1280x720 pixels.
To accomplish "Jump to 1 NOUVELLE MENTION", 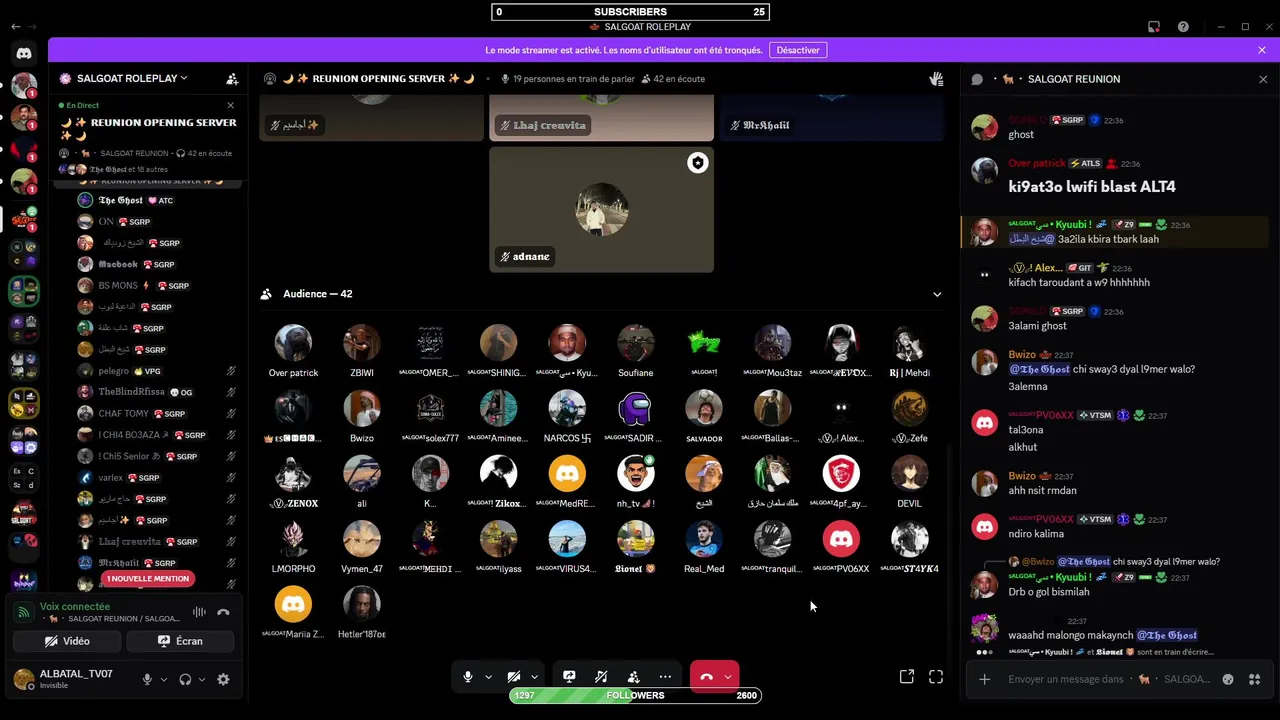I will (148, 578).
